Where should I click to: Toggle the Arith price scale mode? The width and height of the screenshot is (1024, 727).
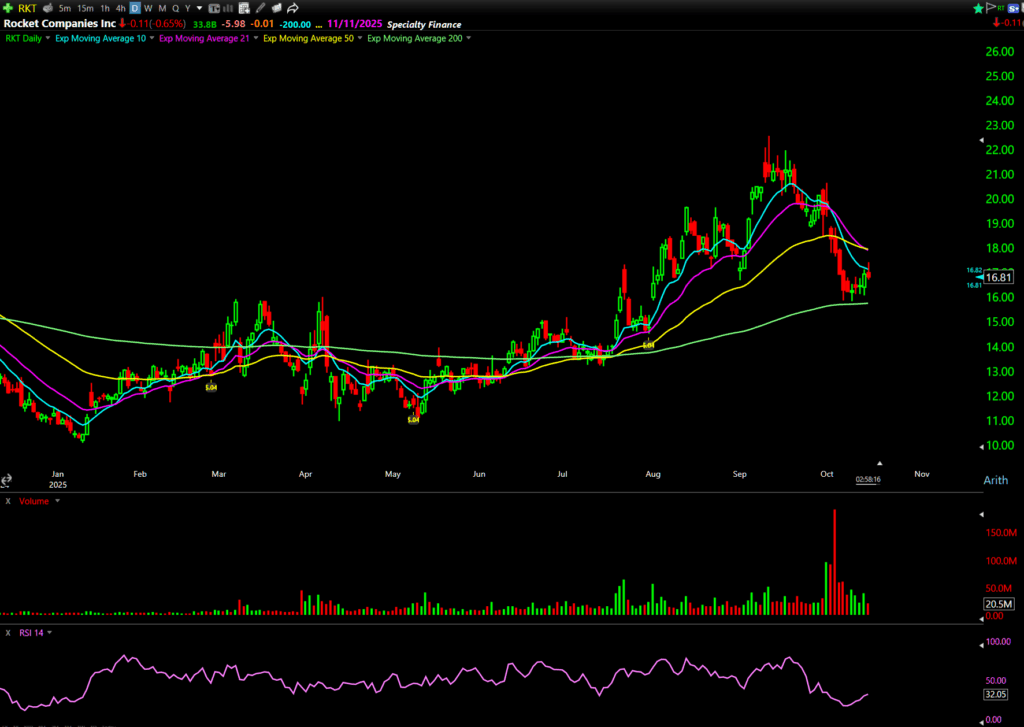tap(995, 481)
